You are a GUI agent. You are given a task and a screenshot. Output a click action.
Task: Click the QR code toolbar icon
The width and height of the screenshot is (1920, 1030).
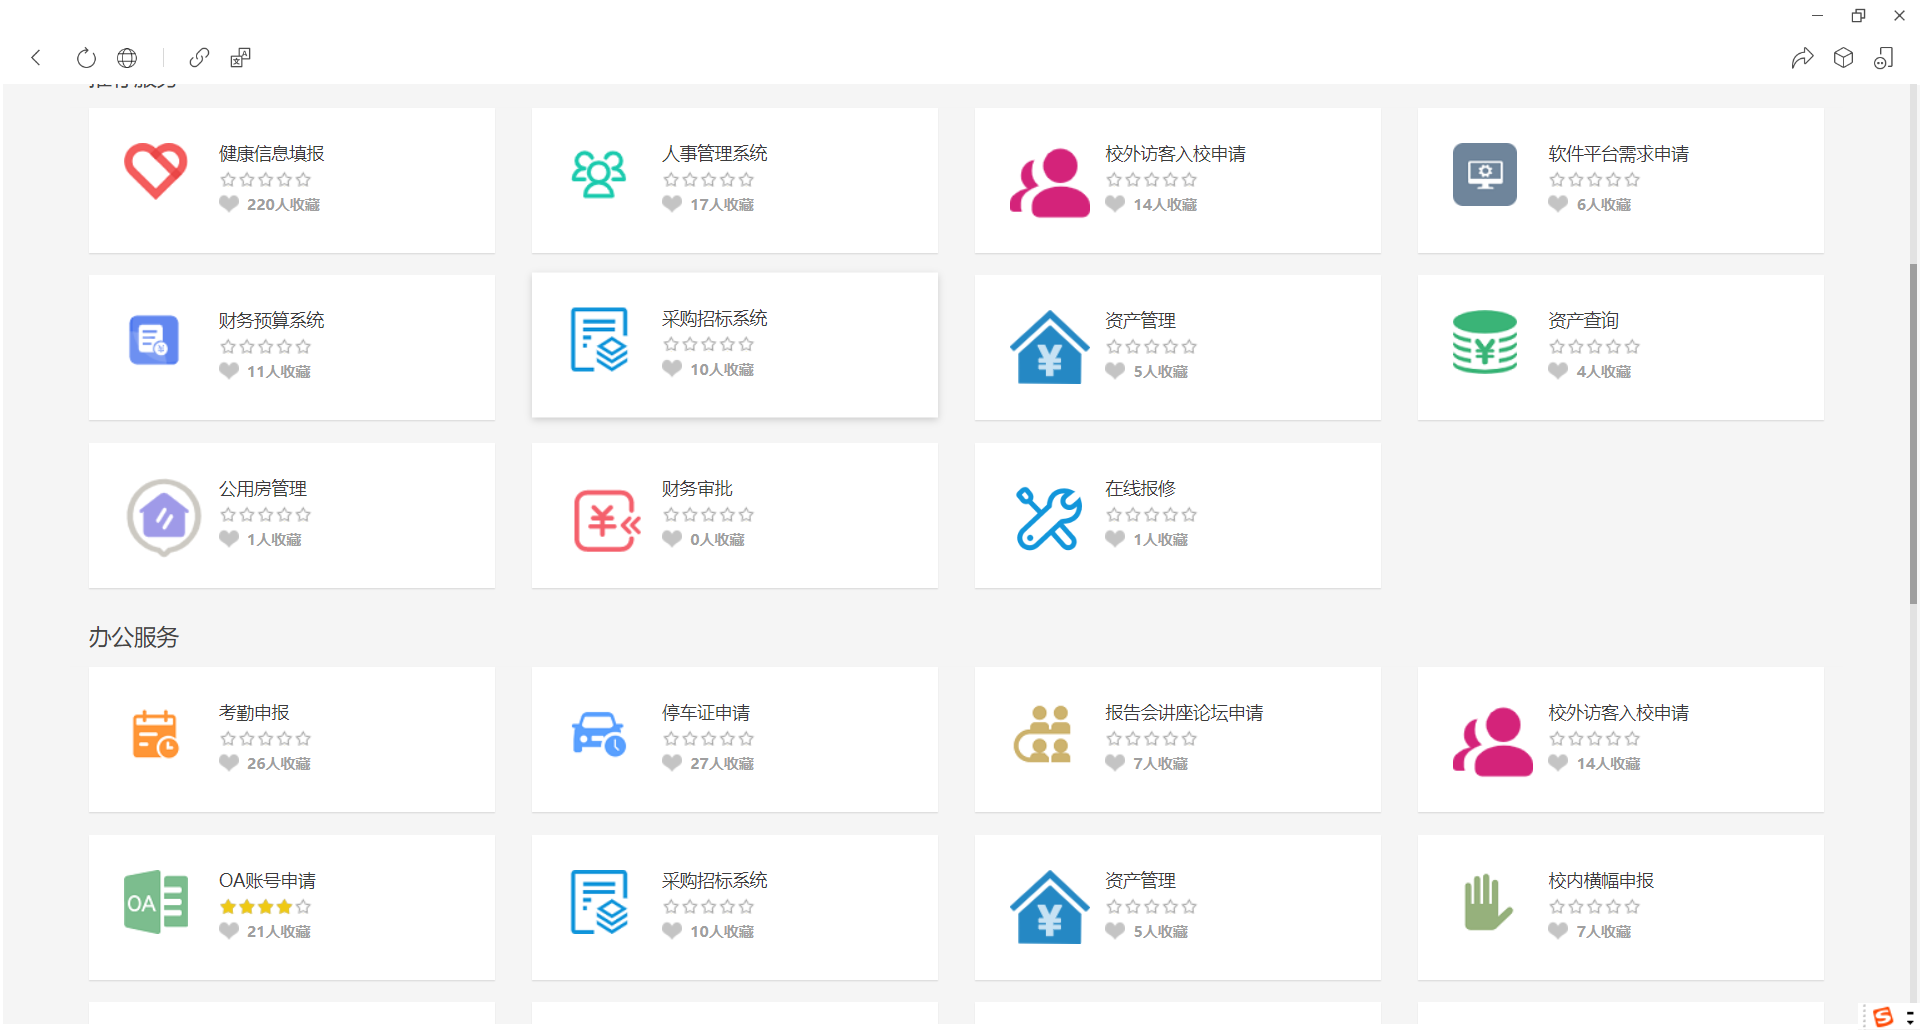click(x=240, y=58)
